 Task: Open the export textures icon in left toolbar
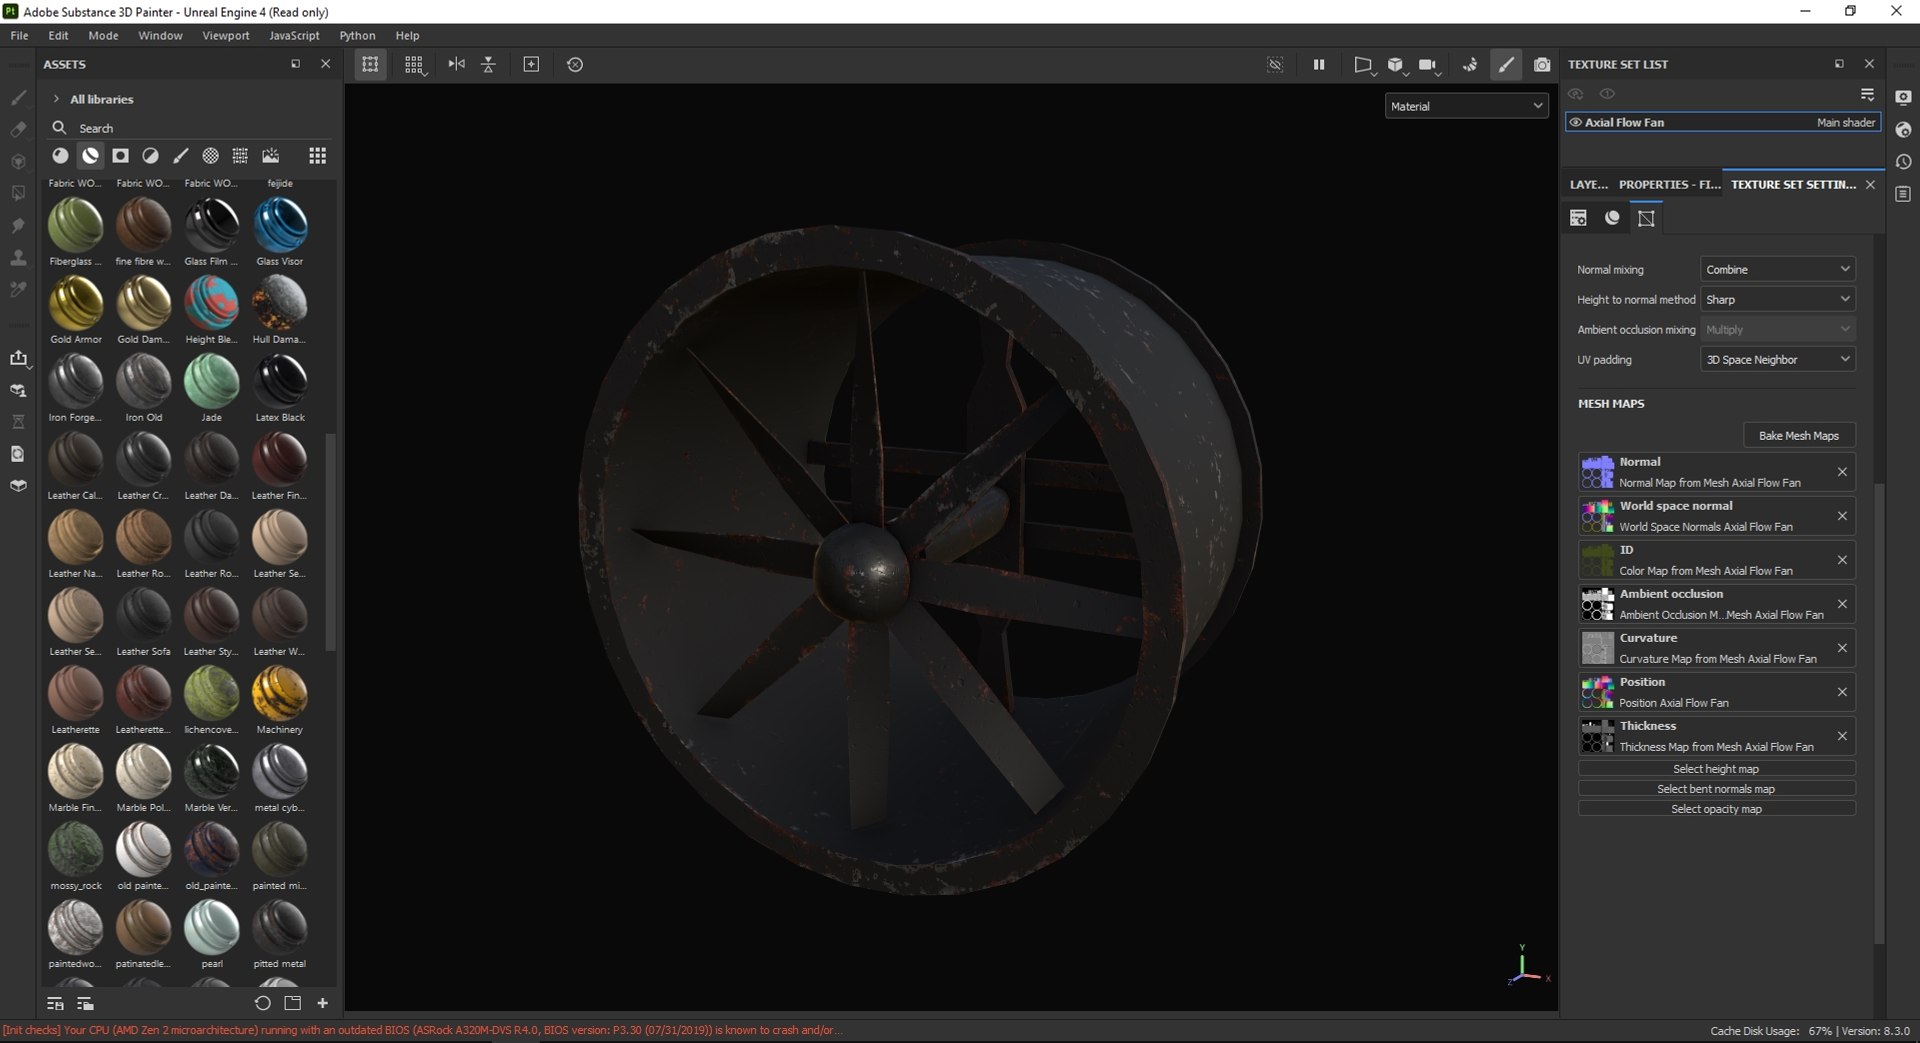click(x=18, y=358)
